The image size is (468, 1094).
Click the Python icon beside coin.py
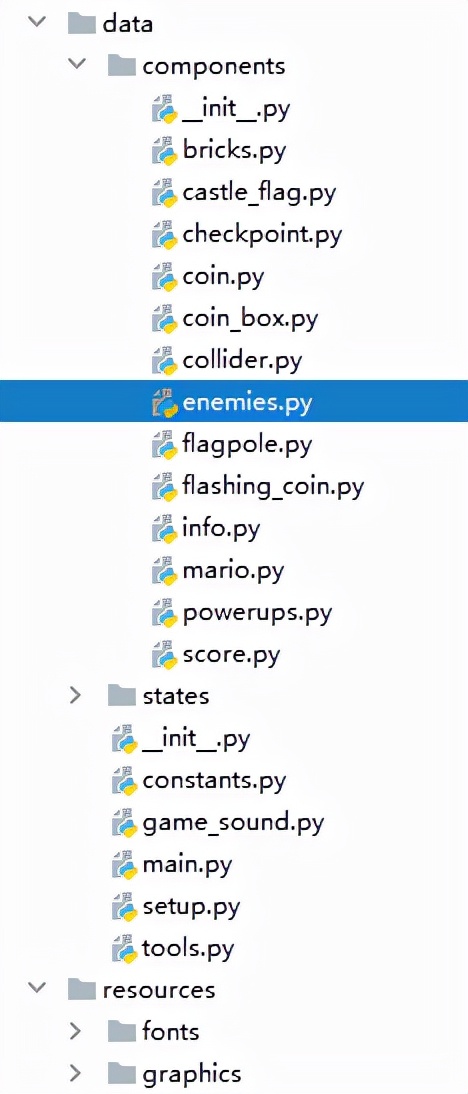[x=163, y=277]
